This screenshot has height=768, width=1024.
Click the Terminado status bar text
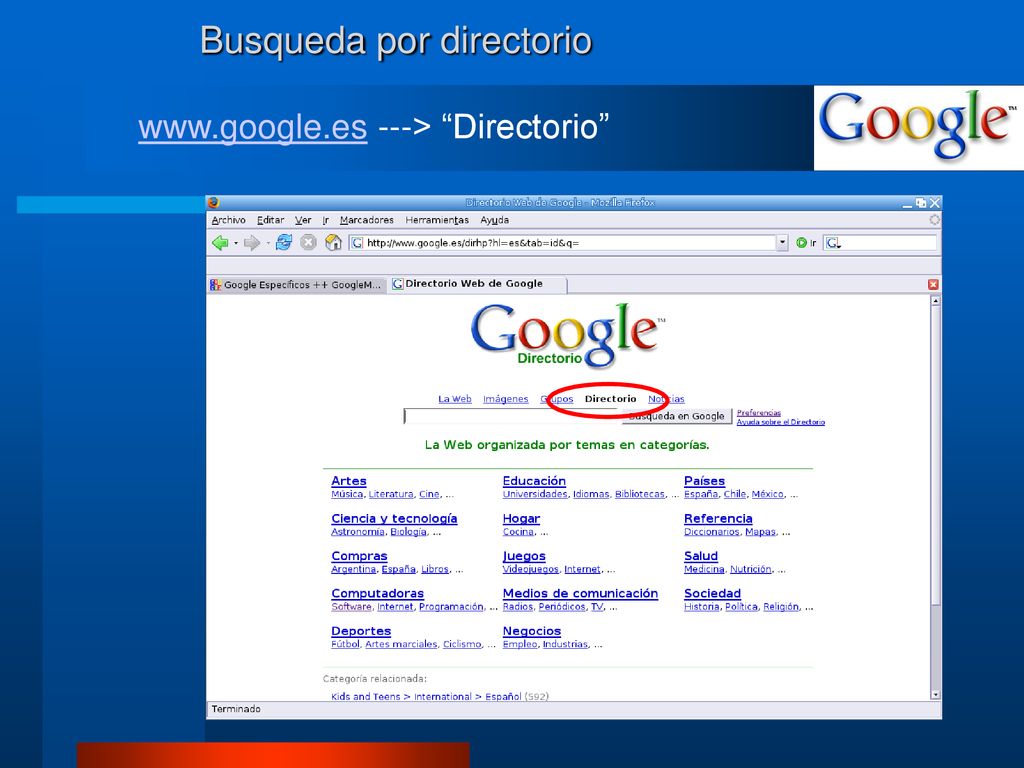coord(236,709)
